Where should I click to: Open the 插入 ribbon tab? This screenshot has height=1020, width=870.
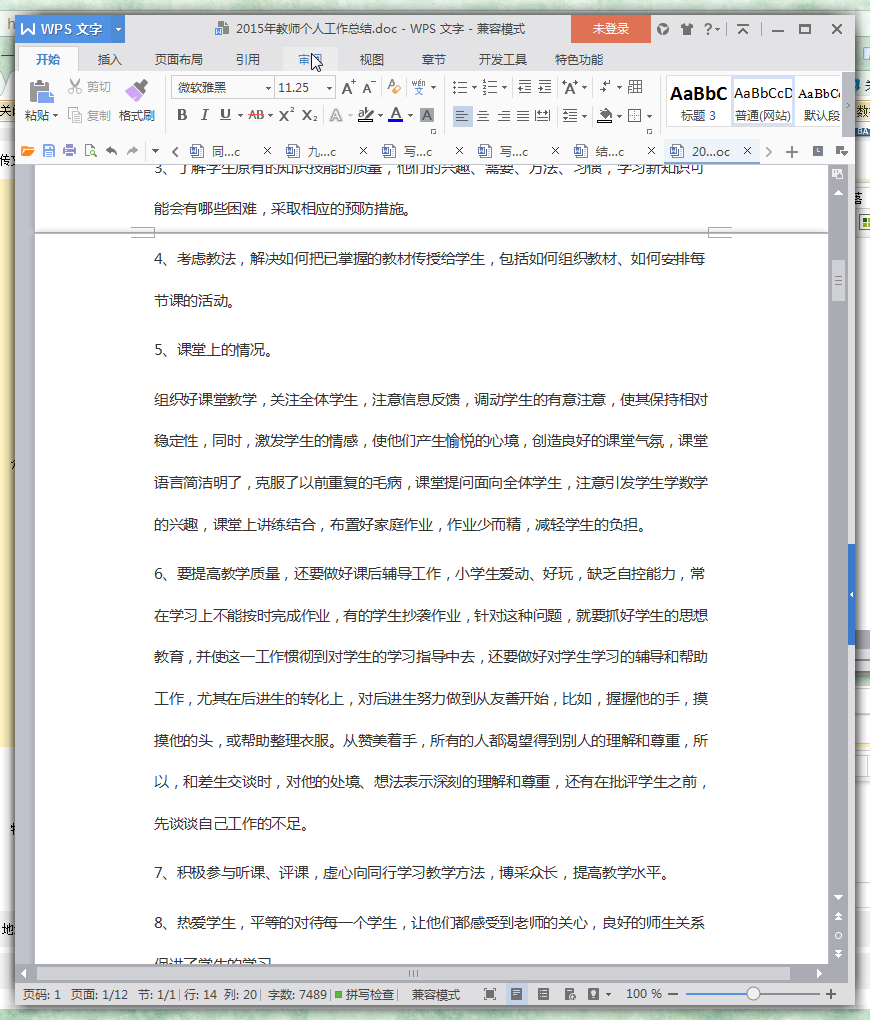pyautogui.click(x=109, y=60)
